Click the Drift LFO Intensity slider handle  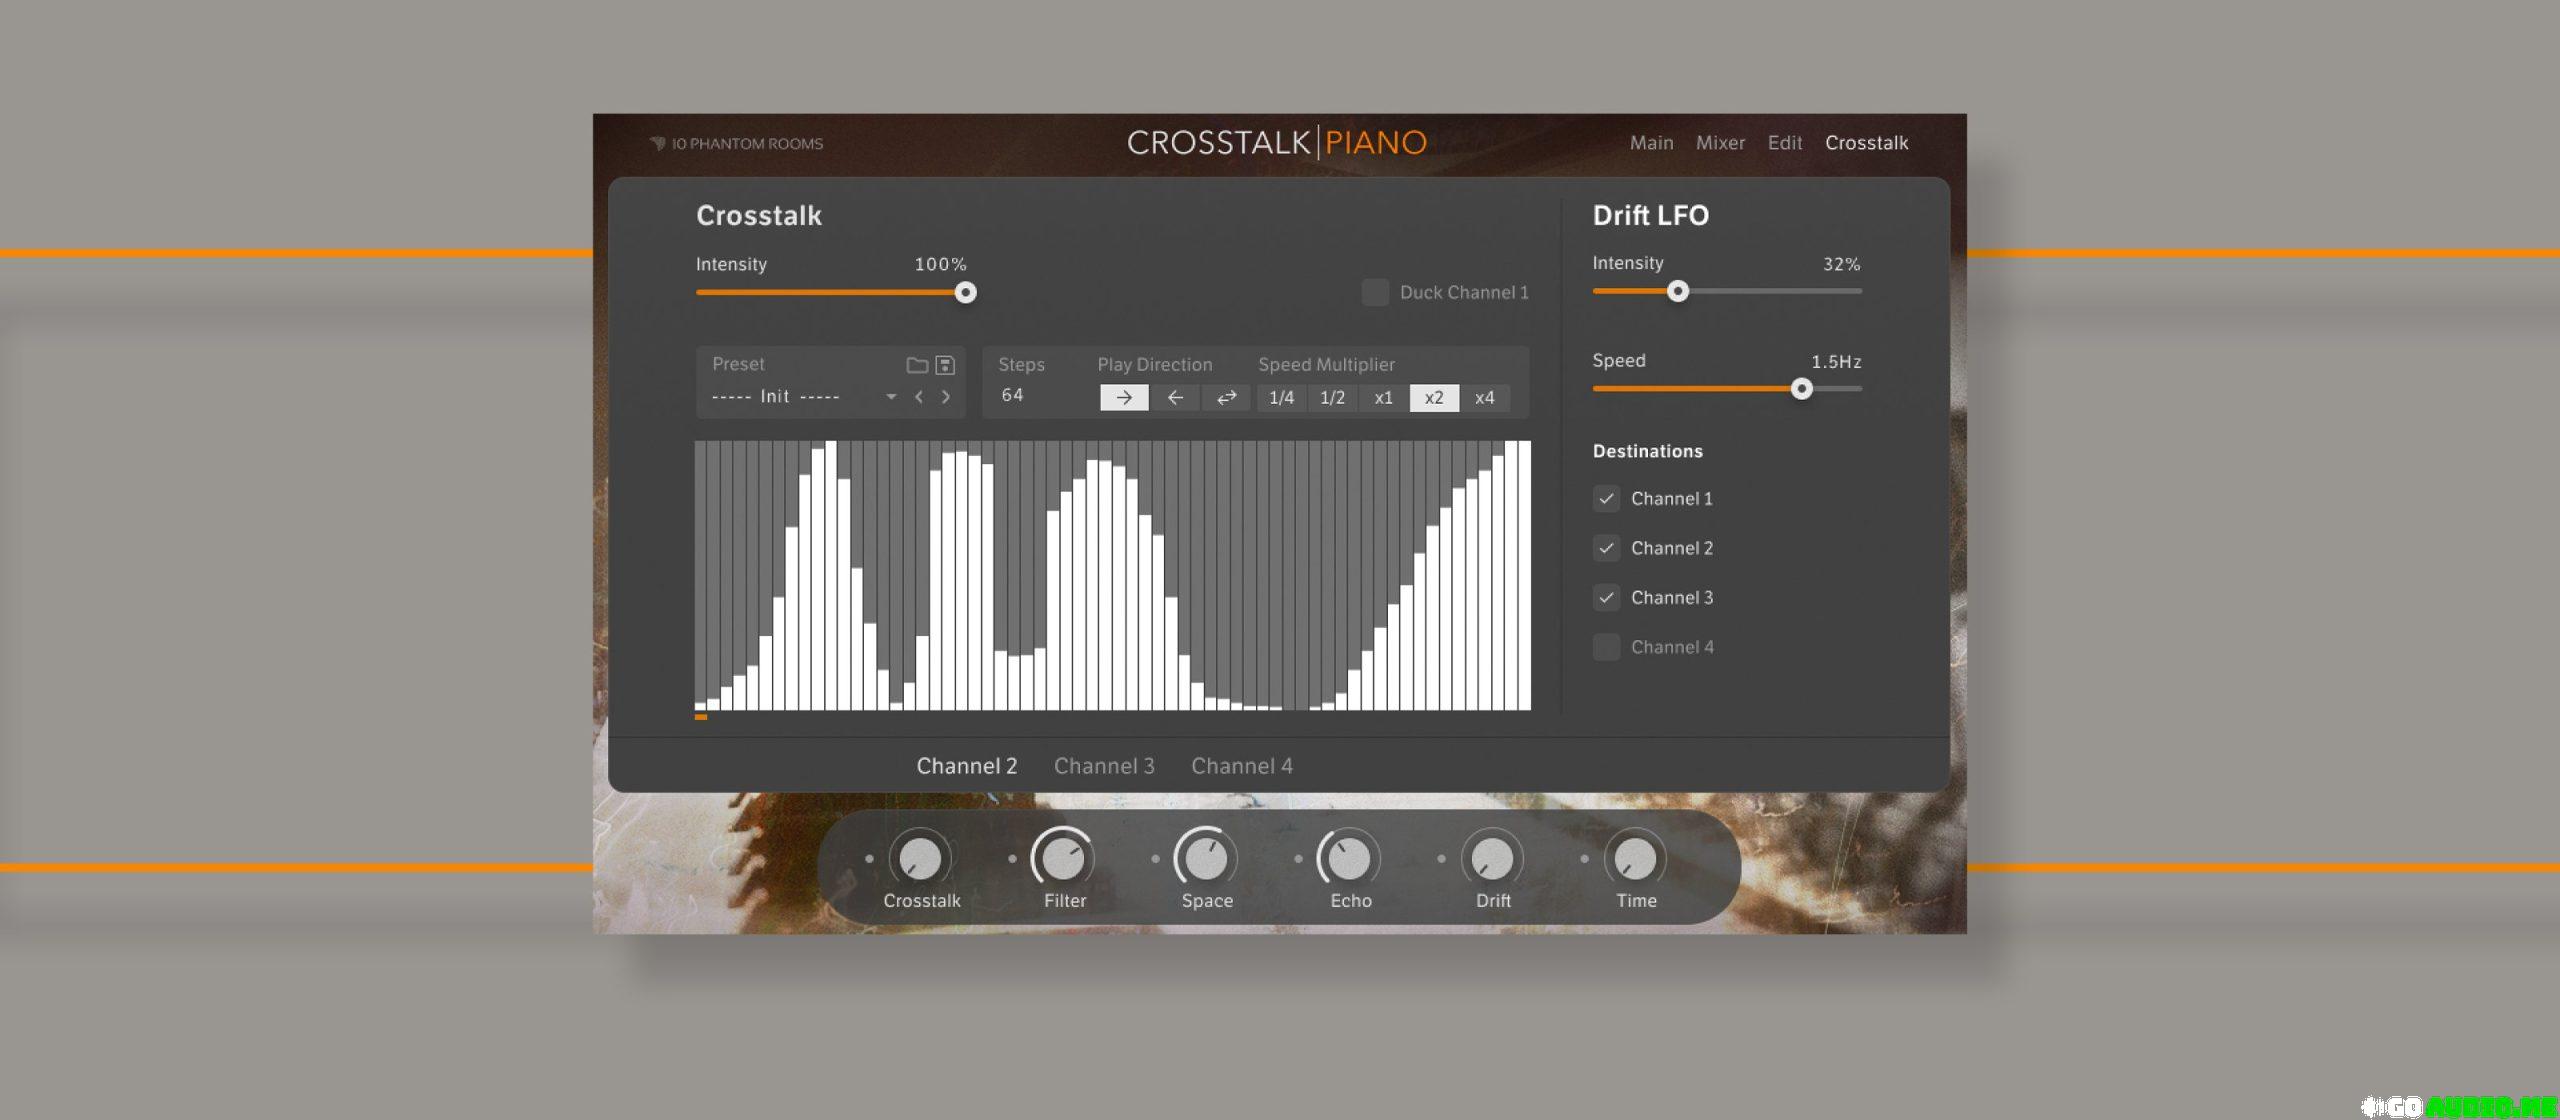1678,291
